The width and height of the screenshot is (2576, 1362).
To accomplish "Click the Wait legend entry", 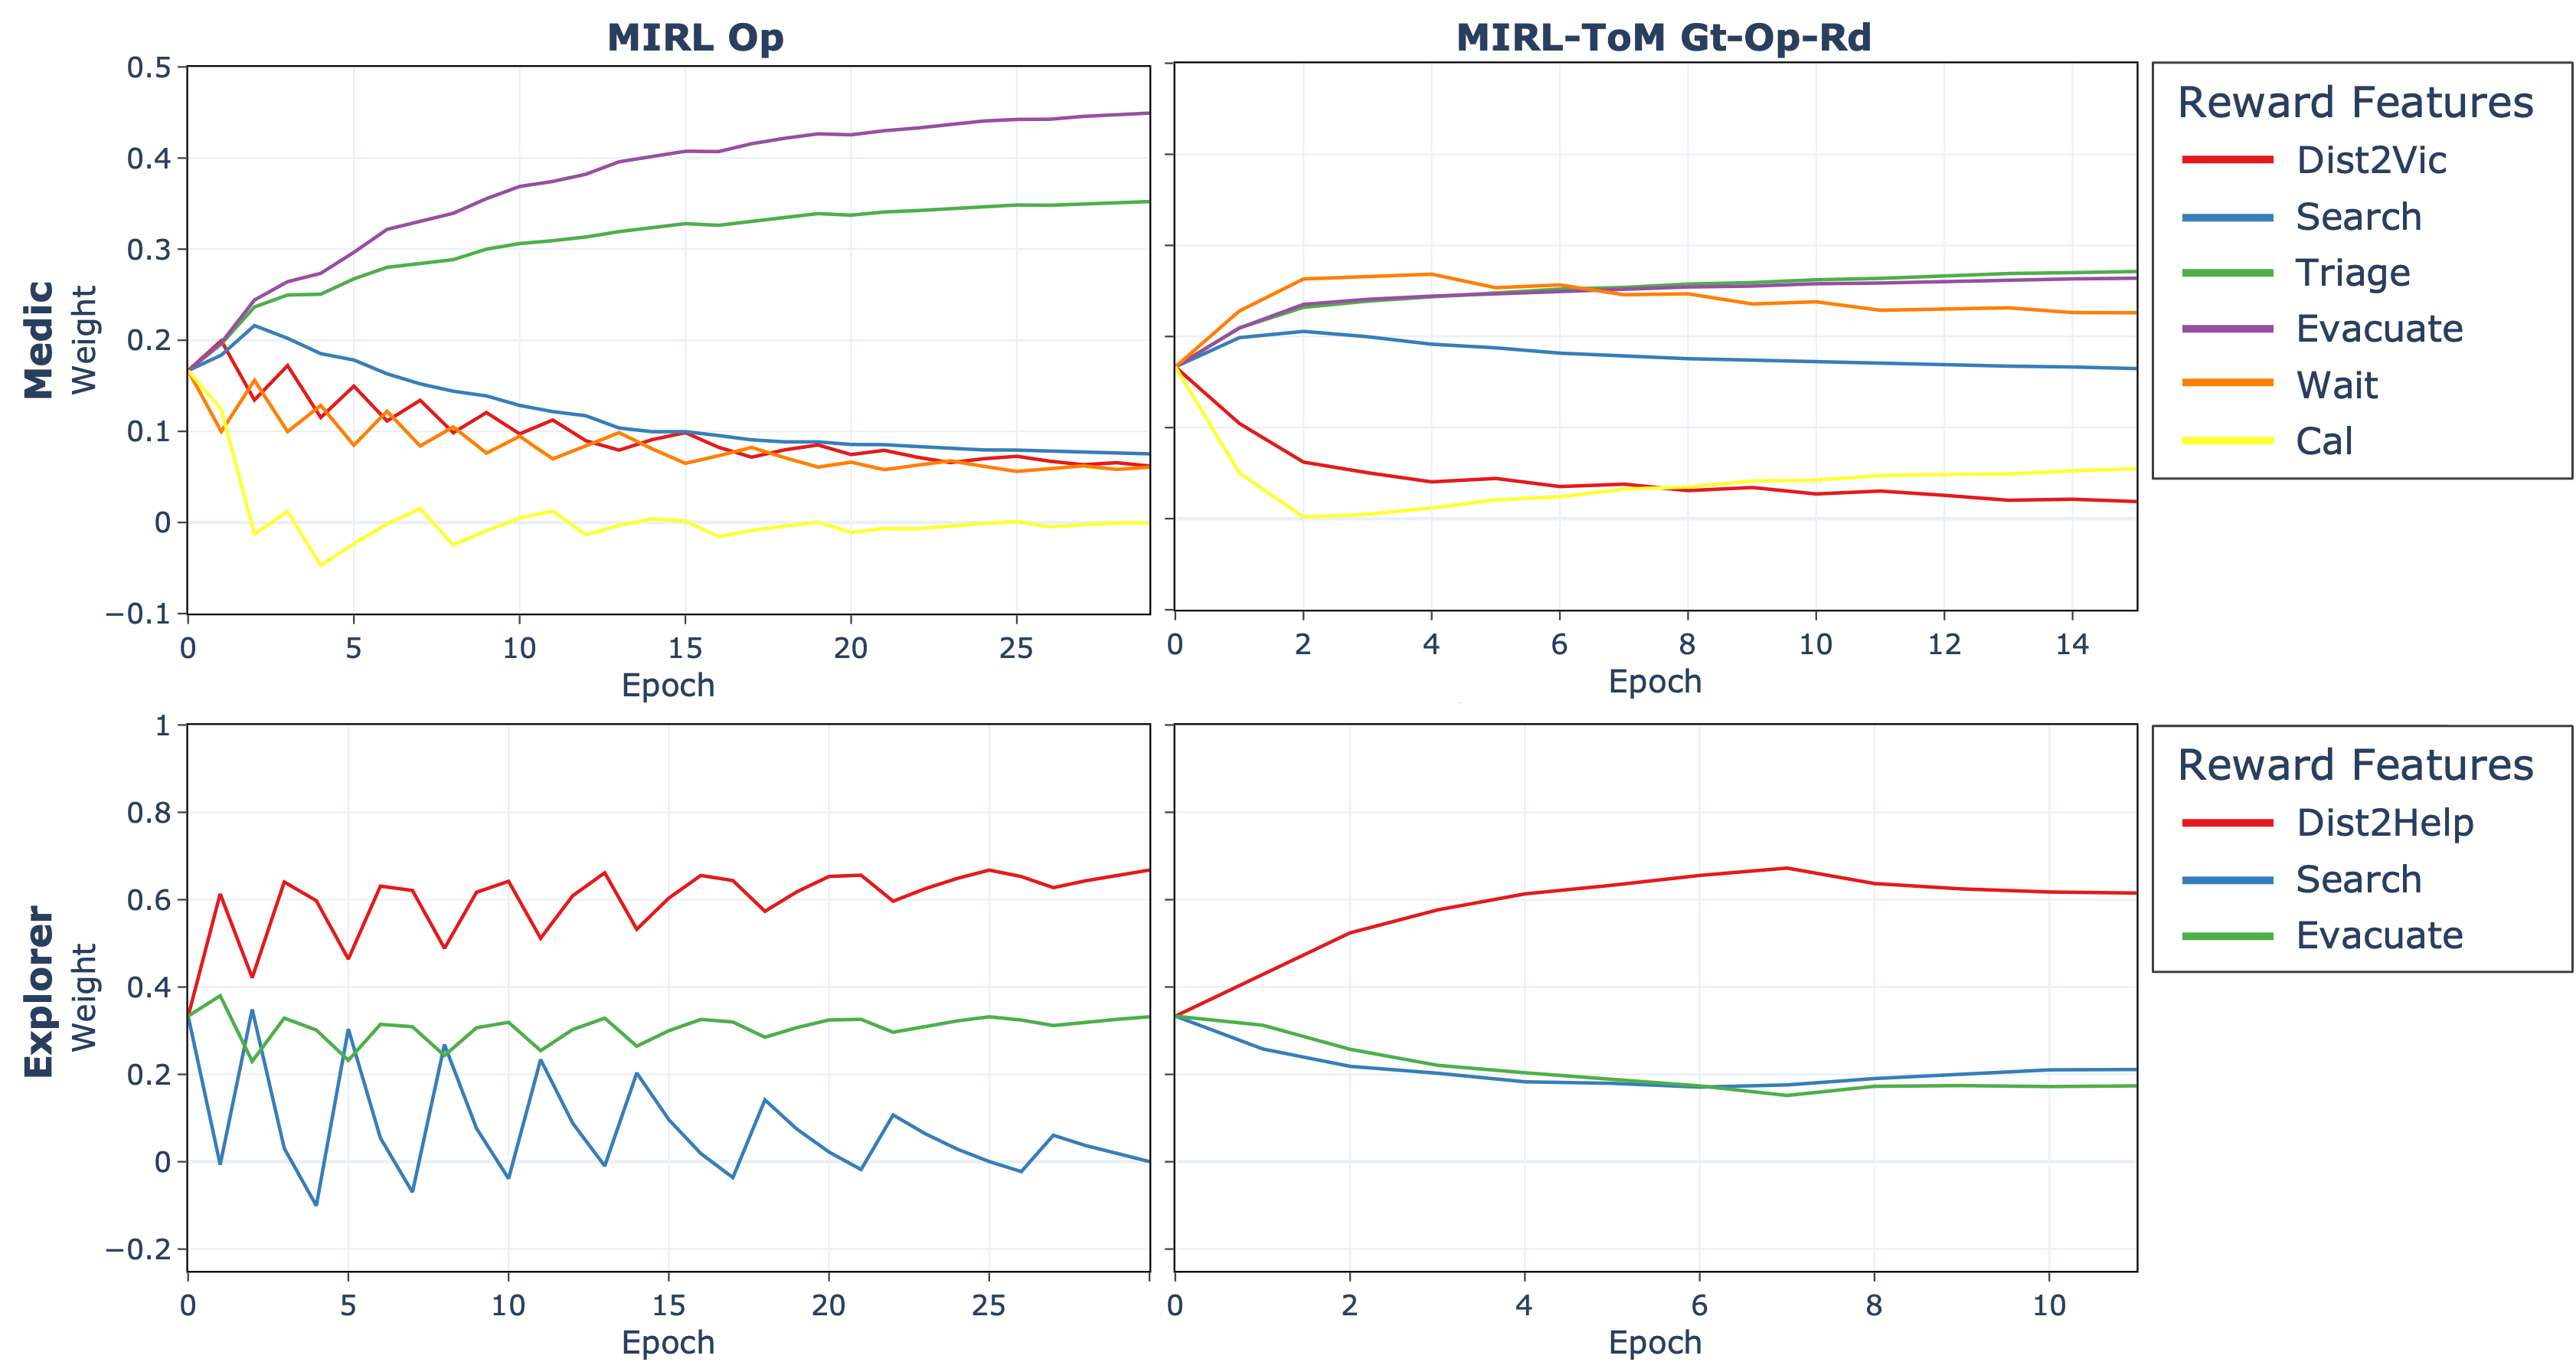I will (x=2336, y=385).
